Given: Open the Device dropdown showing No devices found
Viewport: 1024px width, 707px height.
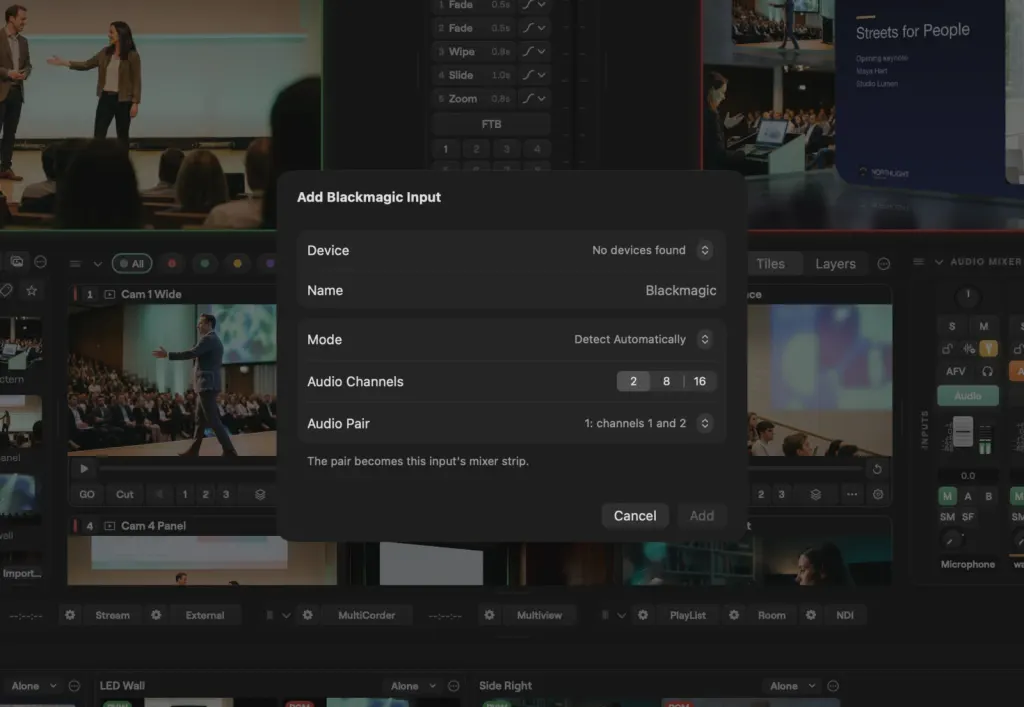Looking at the screenshot, I should click(x=651, y=250).
